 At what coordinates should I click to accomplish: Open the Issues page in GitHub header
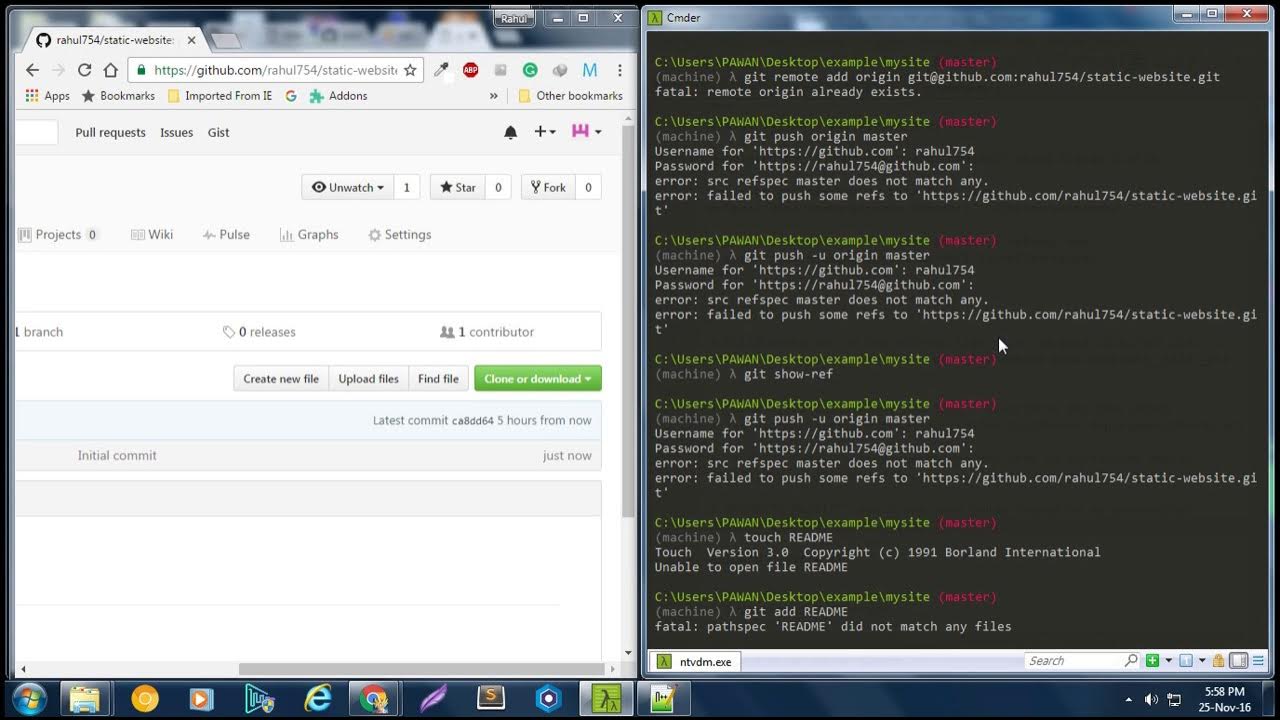coord(176,132)
